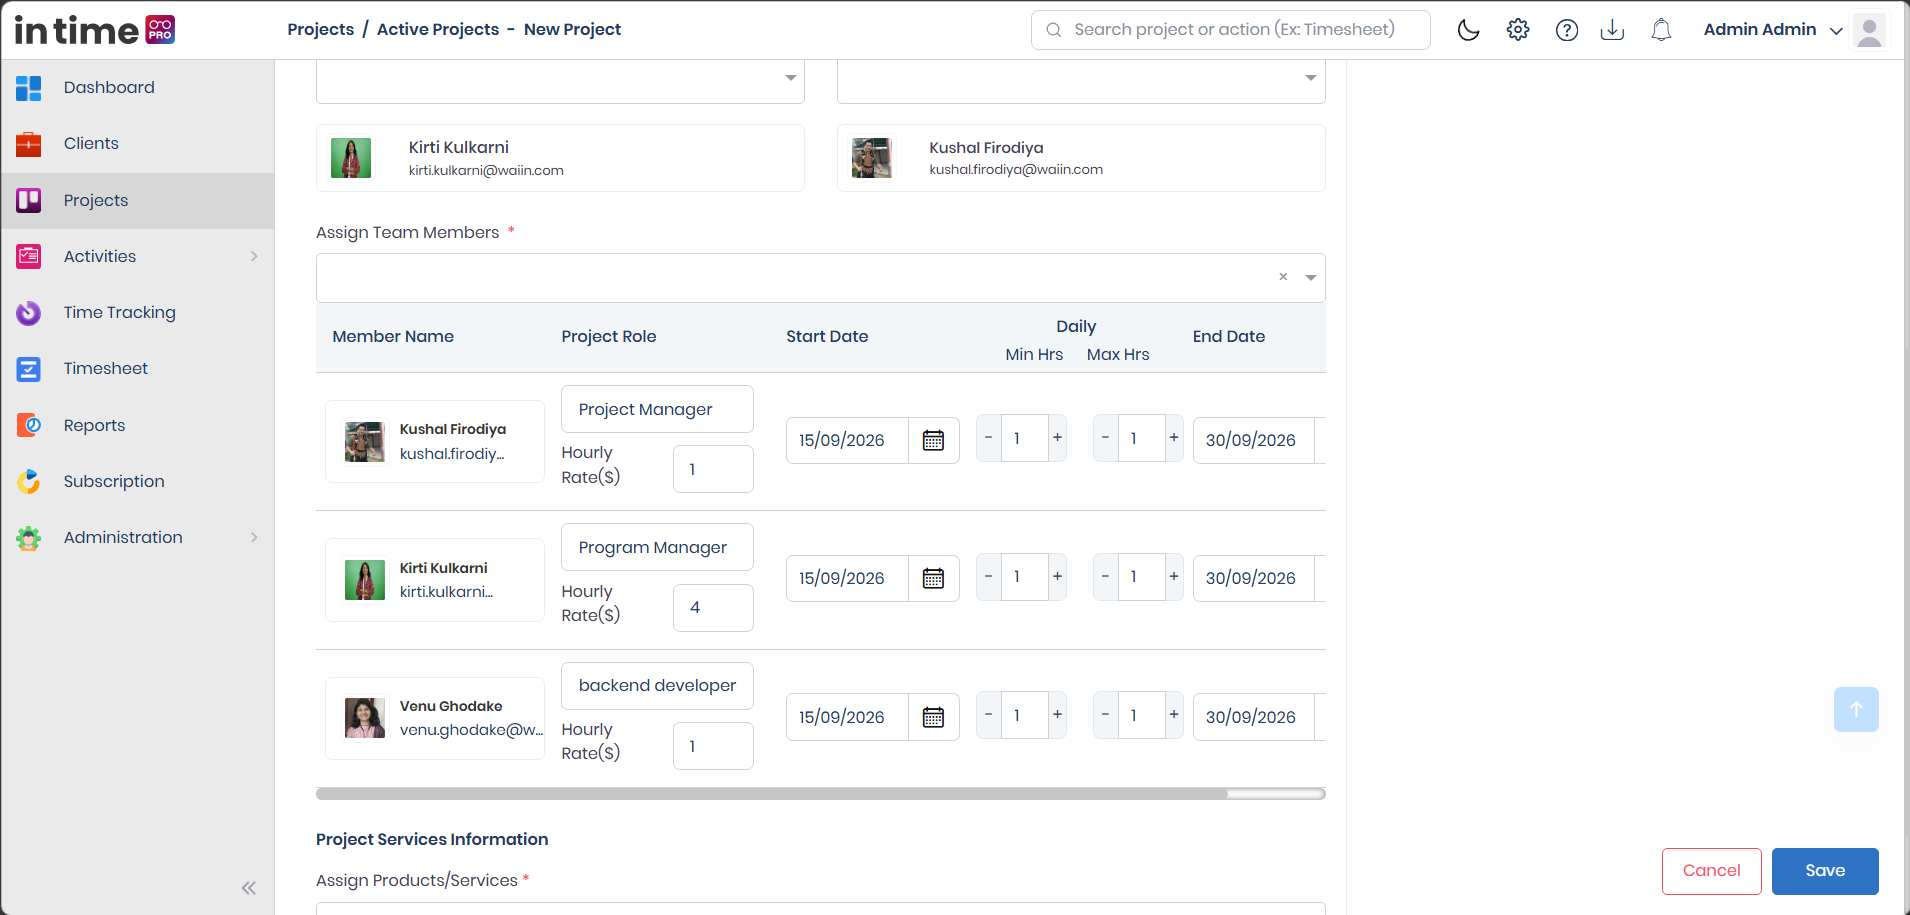Focus the project search field
The image size is (1910, 915).
[x=1231, y=30]
